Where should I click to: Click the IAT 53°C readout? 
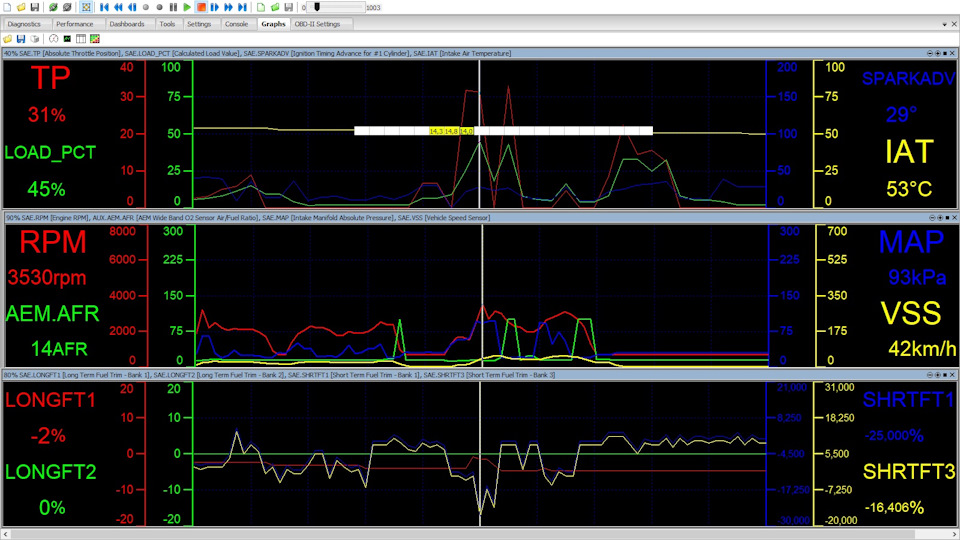coord(909,189)
